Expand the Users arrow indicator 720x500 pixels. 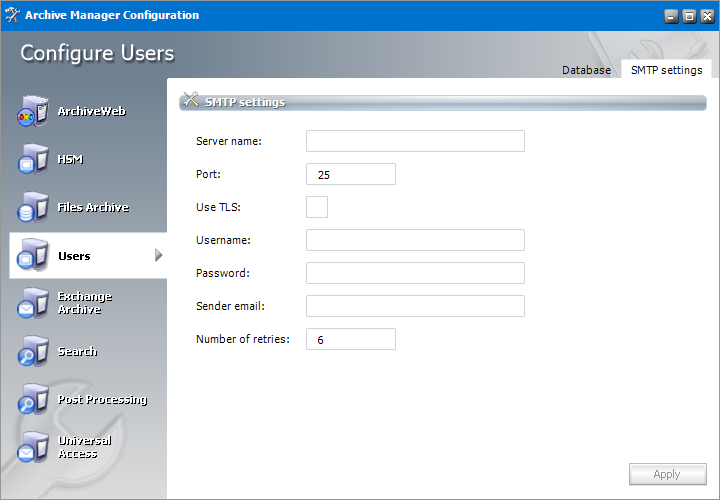pyautogui.click(x=158, y=255)
